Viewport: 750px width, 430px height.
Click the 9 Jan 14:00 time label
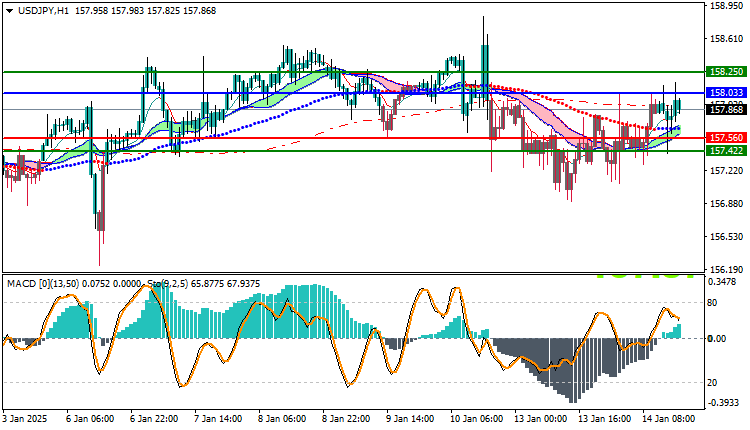coord(410,419)
